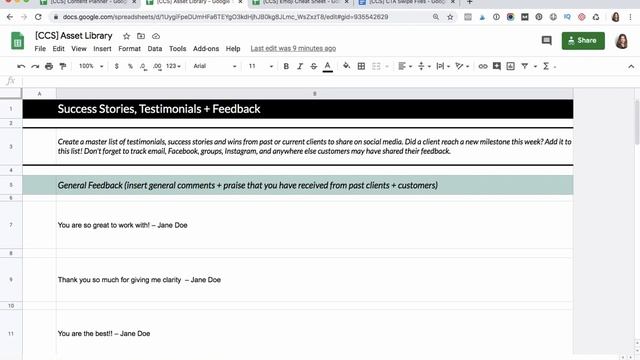Viewport: 640px width, 360px height.
Task: Increase decimal places icon
Action: click(x=157, y=66)
